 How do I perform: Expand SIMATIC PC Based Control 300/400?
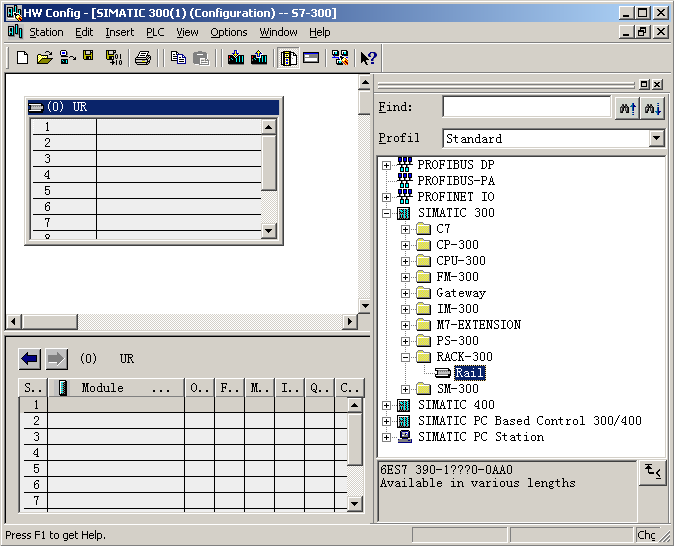(x=387, y=421)
